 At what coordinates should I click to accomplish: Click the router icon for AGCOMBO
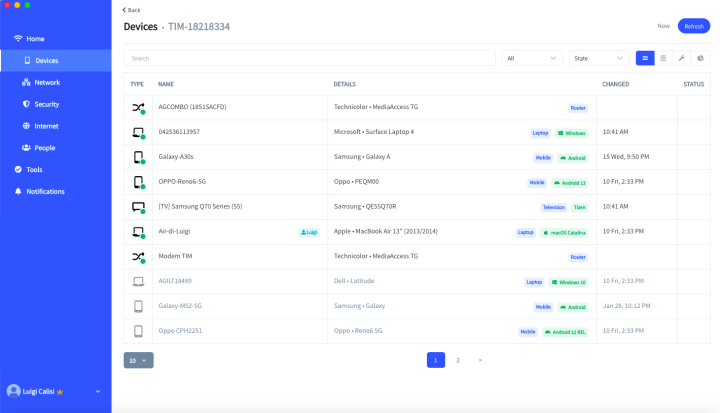pyautogui.click(x=138, y=107)
